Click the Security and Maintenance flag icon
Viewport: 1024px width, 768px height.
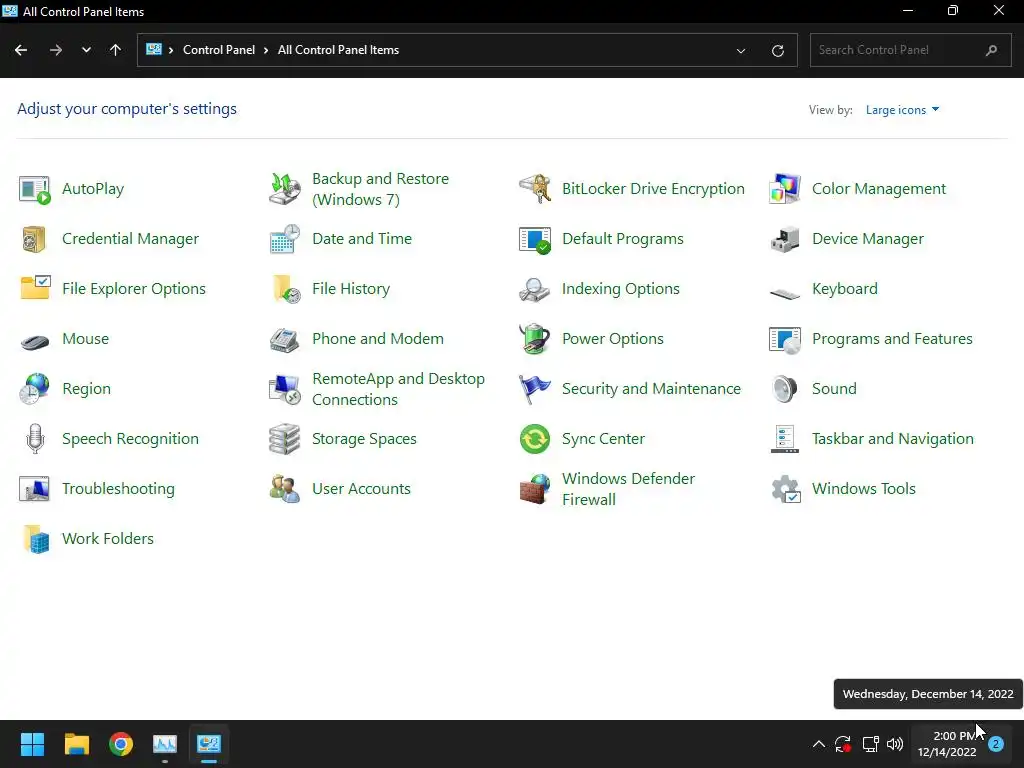coord(535,389)
